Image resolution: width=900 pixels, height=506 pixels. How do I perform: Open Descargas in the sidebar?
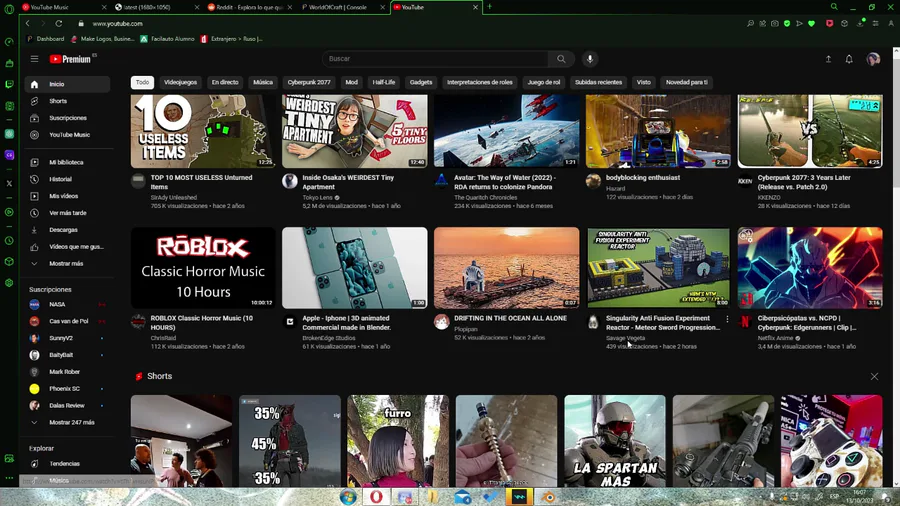pos(67,229)
